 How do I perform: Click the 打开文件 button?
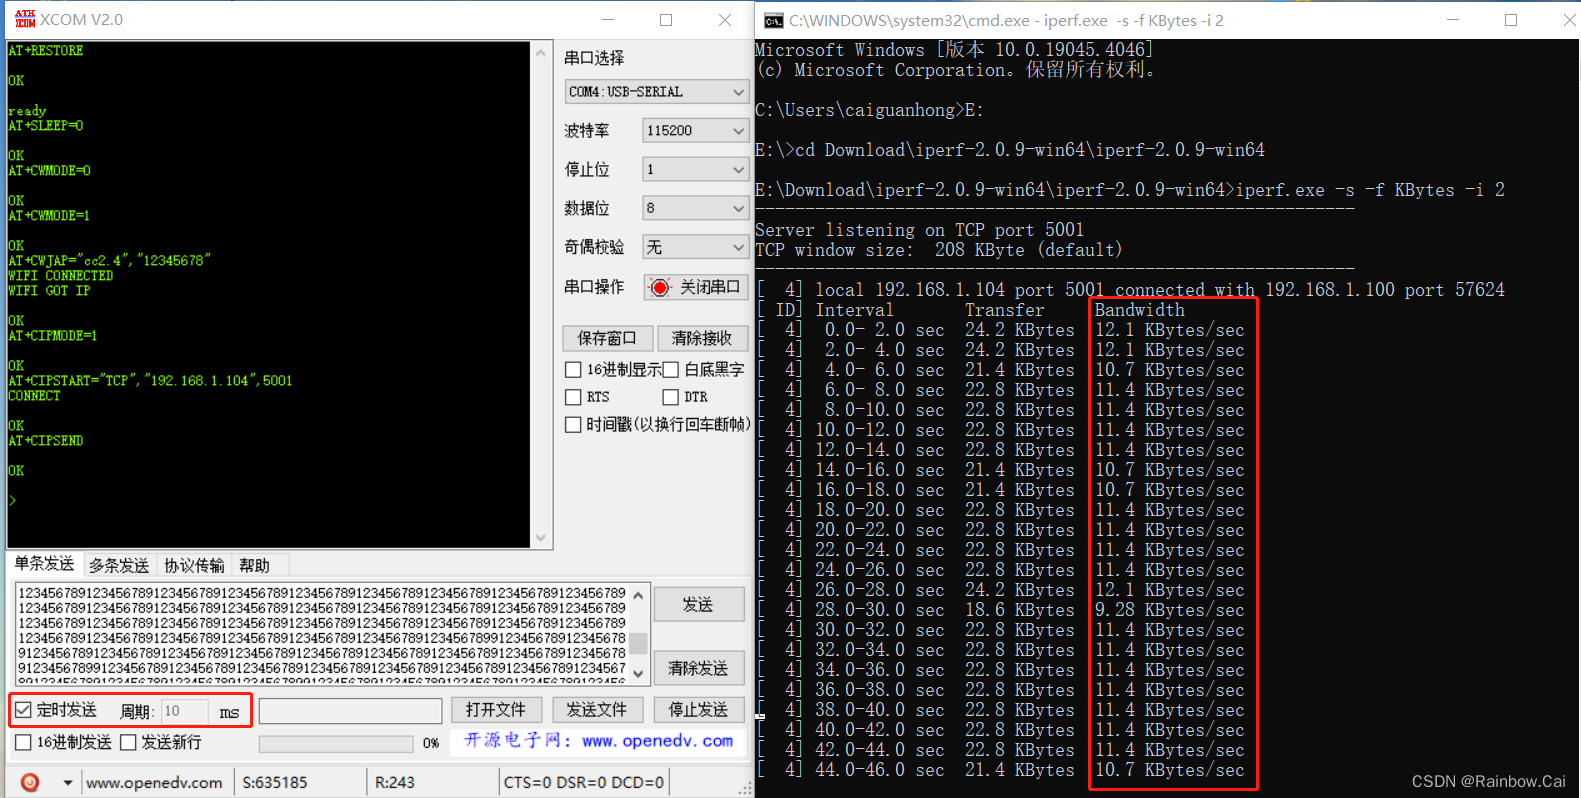pos(496,710)
